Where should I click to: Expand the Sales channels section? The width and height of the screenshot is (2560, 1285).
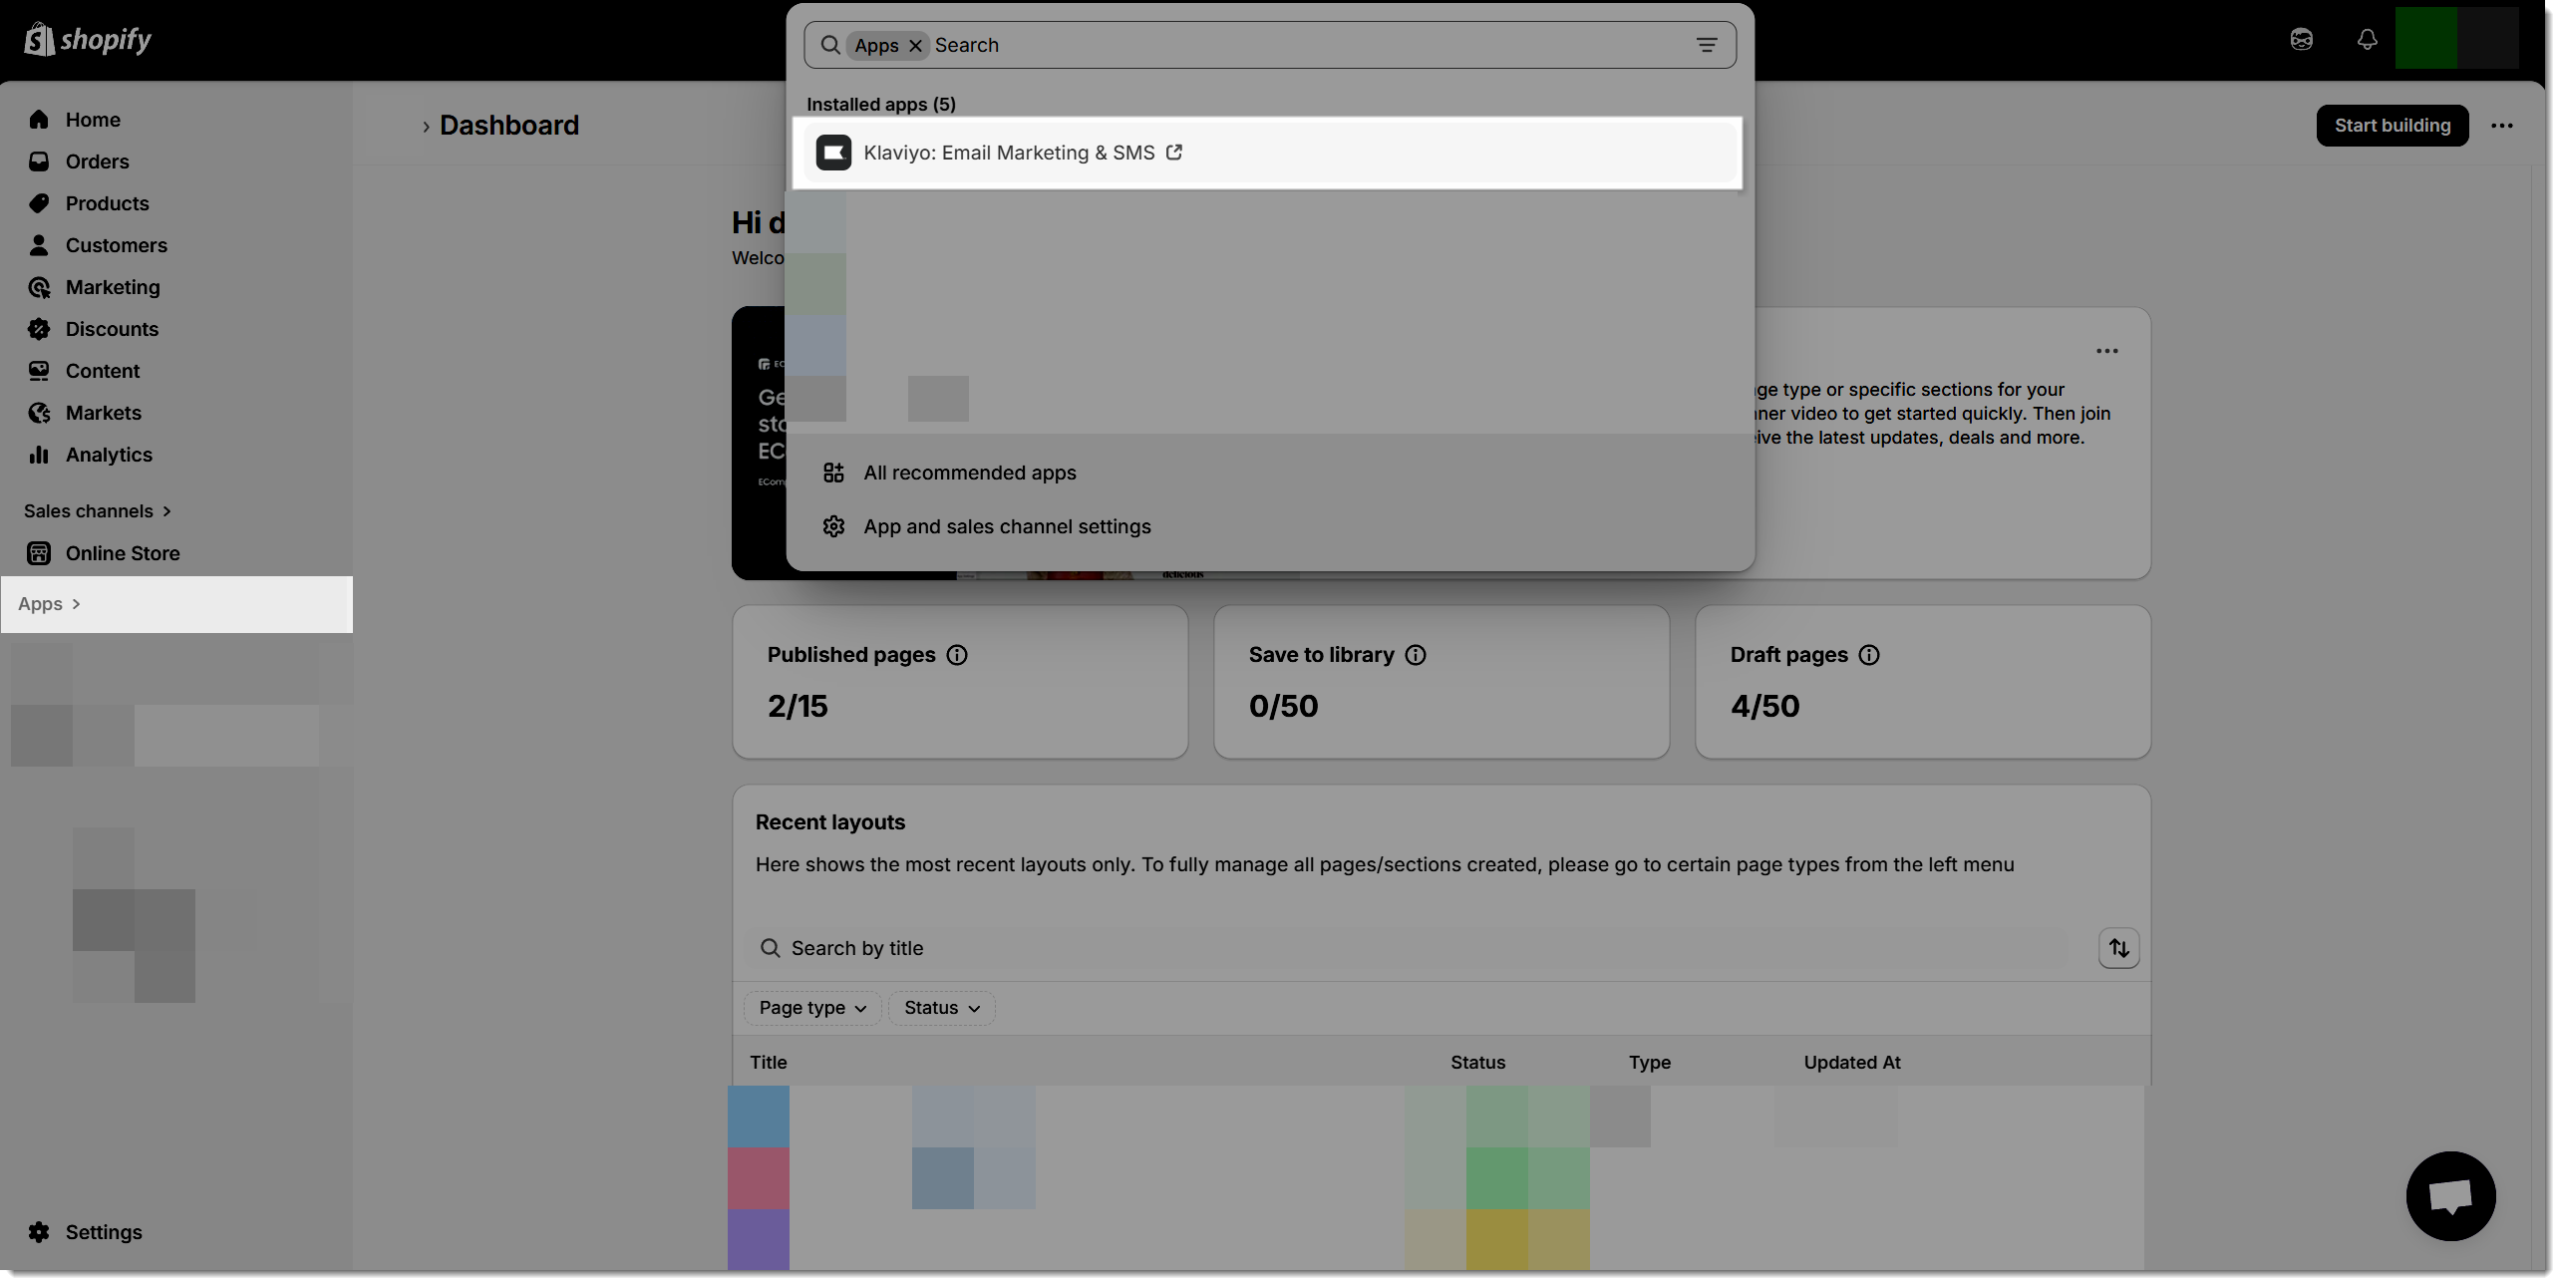pyautogui.click(x=98, y=511)
